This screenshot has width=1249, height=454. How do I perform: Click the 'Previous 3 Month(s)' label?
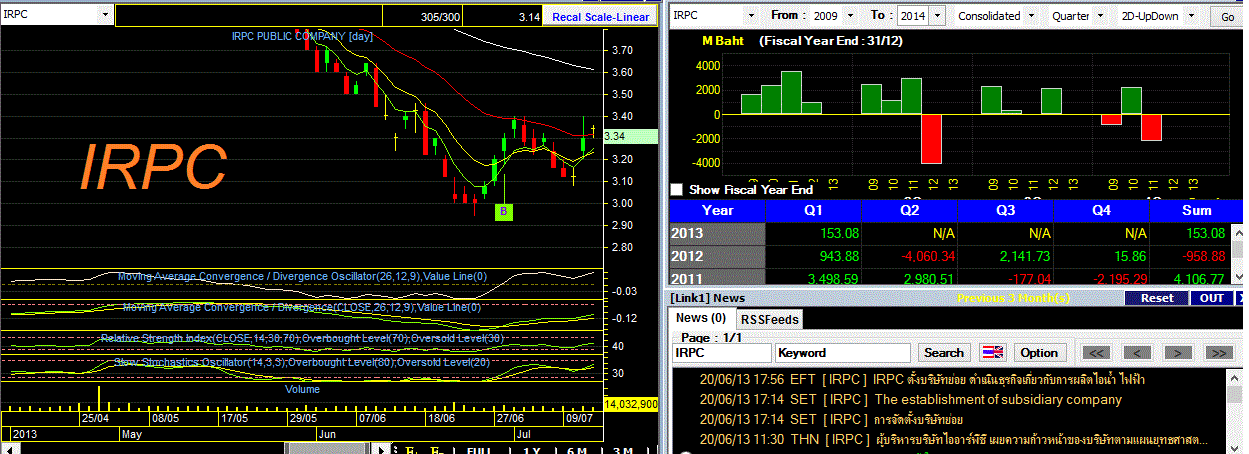(1013, 298)
